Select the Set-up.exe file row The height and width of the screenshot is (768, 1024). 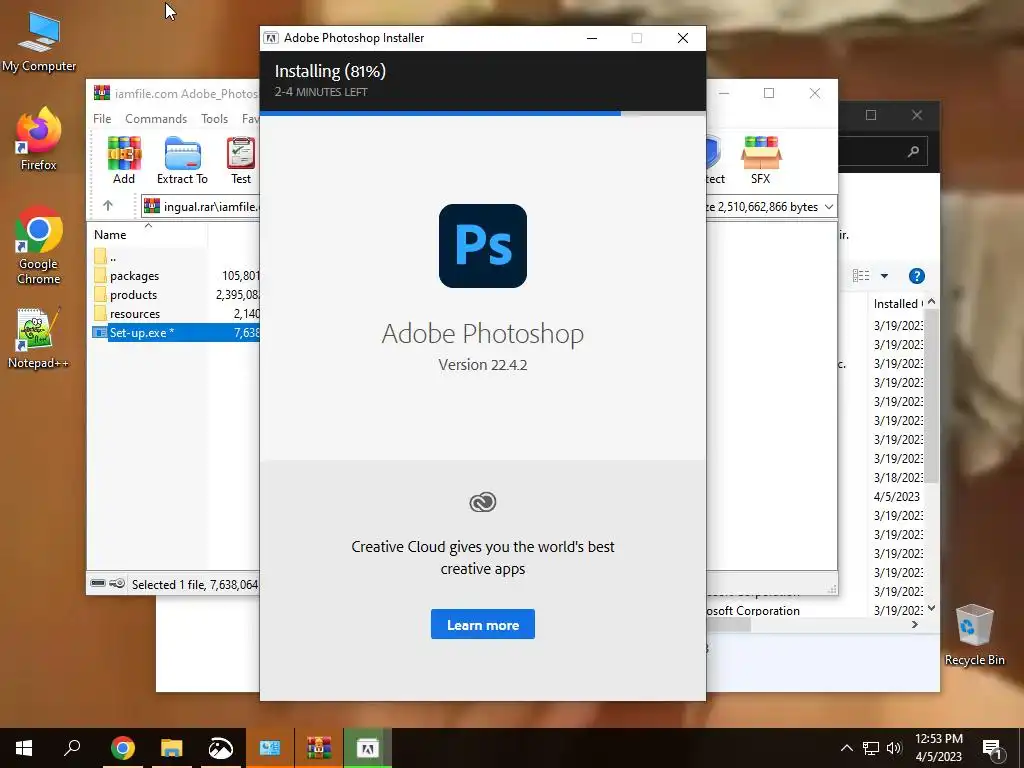[175, 332]
